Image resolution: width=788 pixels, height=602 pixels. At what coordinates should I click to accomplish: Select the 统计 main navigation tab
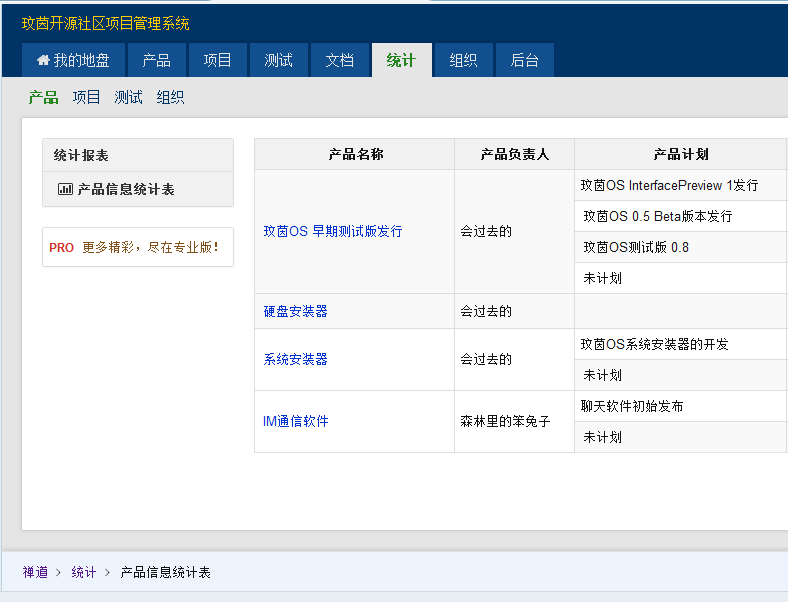(x=401, y=60)
